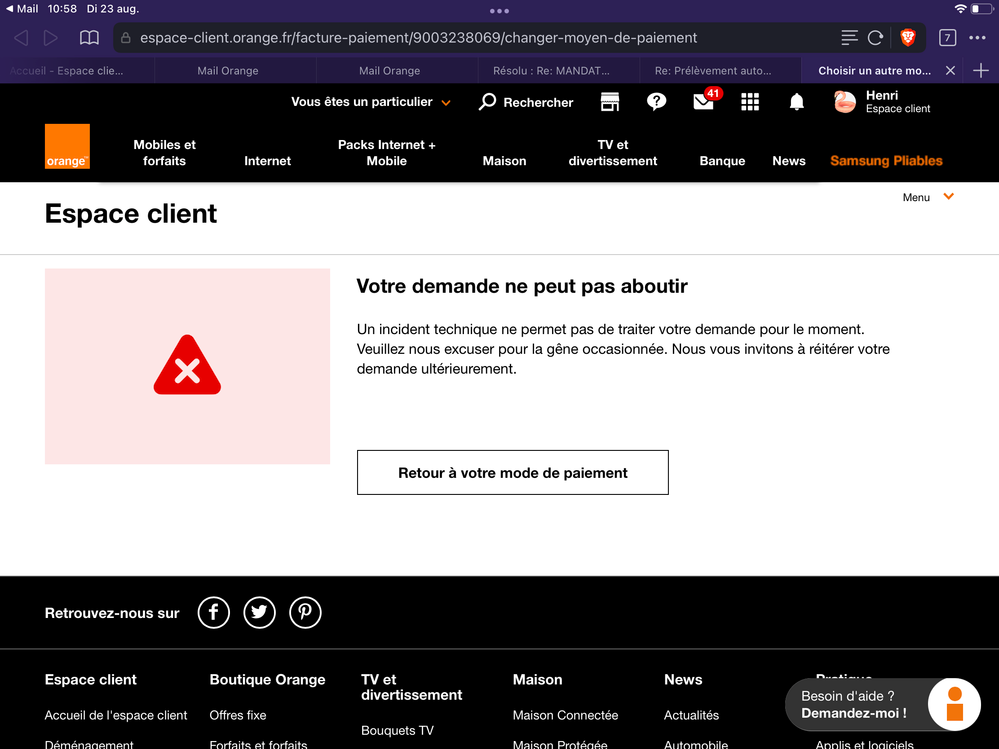Click Retour à votre mode de paiement
Image resolution: width=999 pixels, height=749 pixels.
point(512,472)
